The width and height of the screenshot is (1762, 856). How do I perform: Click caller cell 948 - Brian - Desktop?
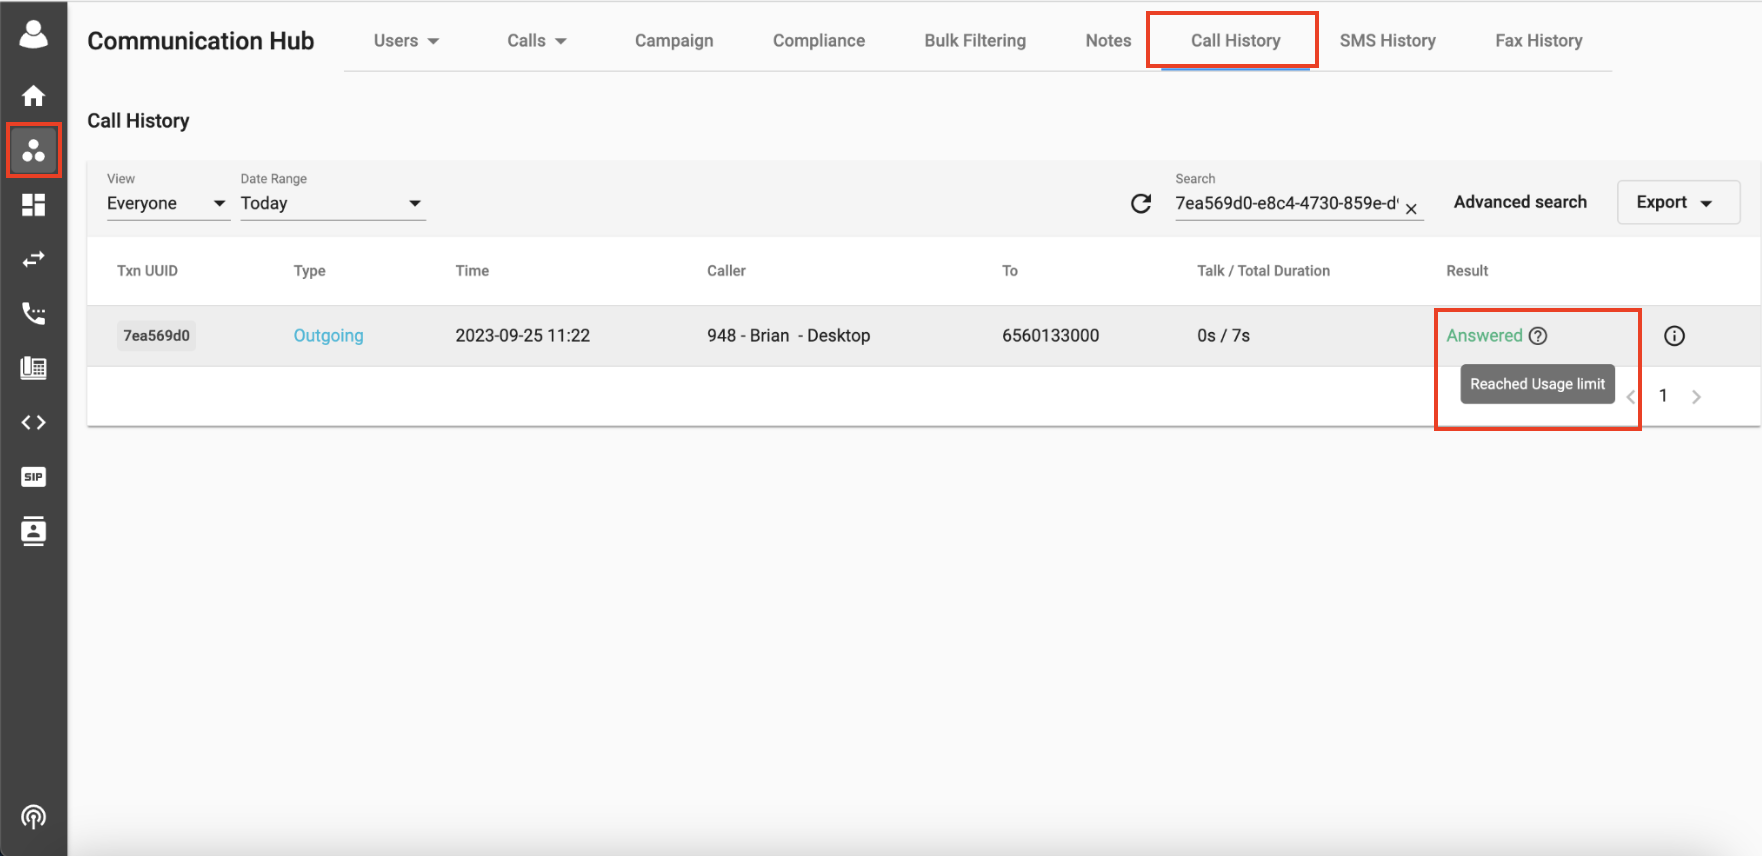point(788,336)
